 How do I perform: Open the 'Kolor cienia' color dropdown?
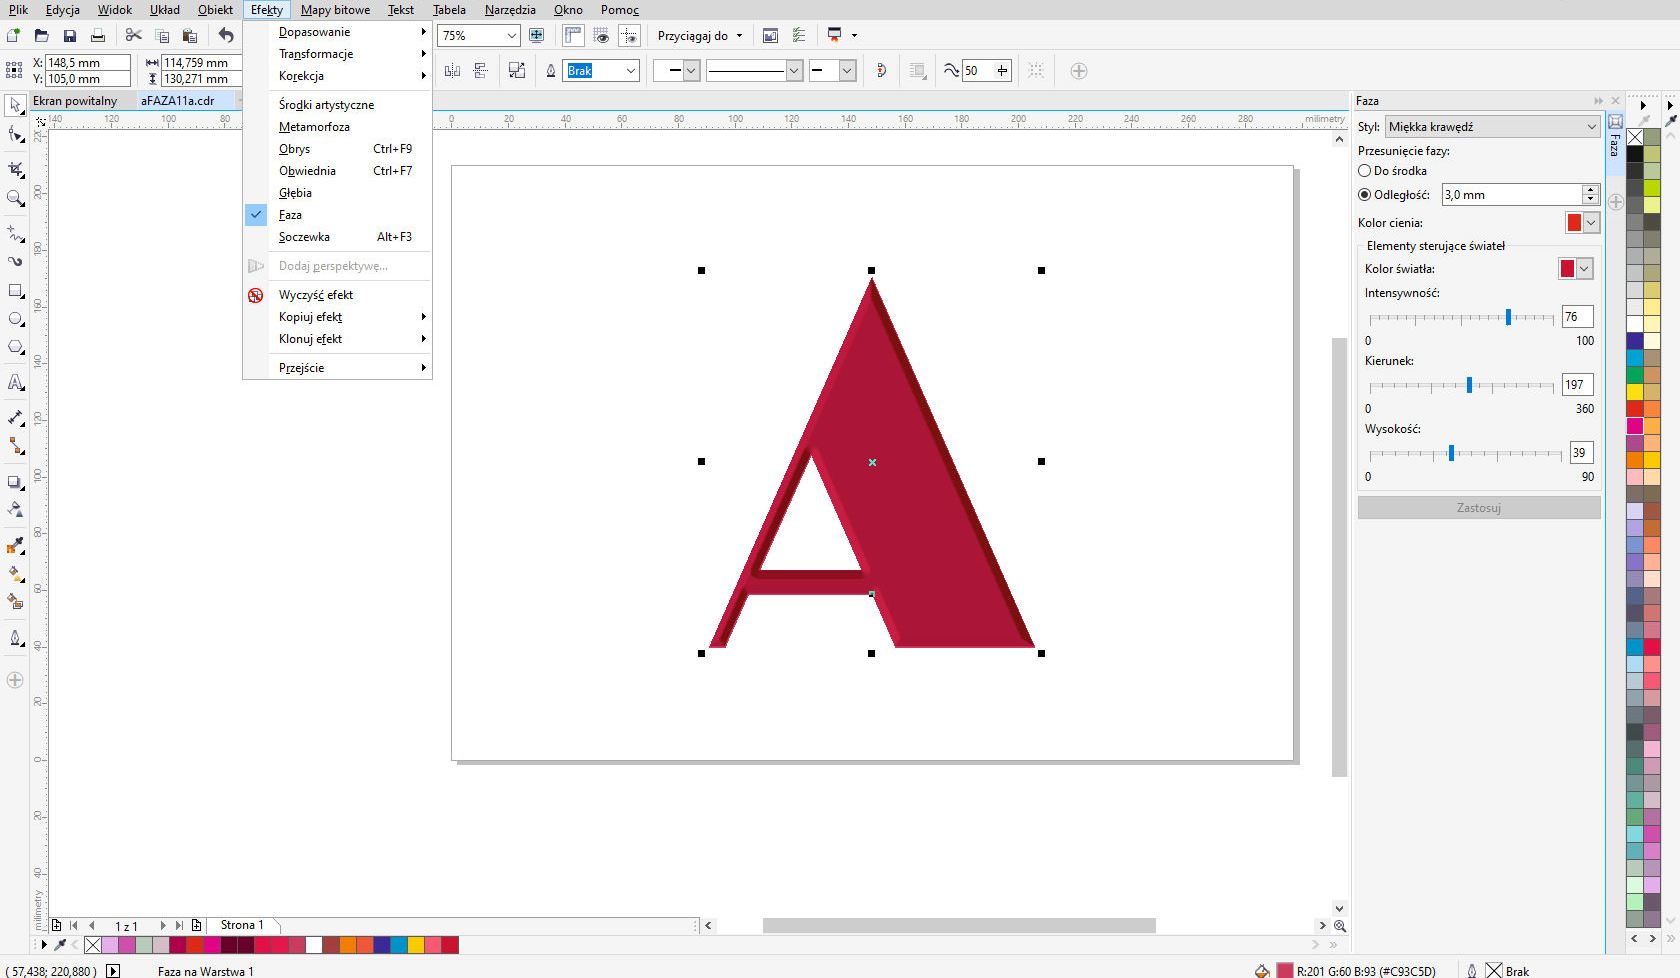(x=1591, y=223)
